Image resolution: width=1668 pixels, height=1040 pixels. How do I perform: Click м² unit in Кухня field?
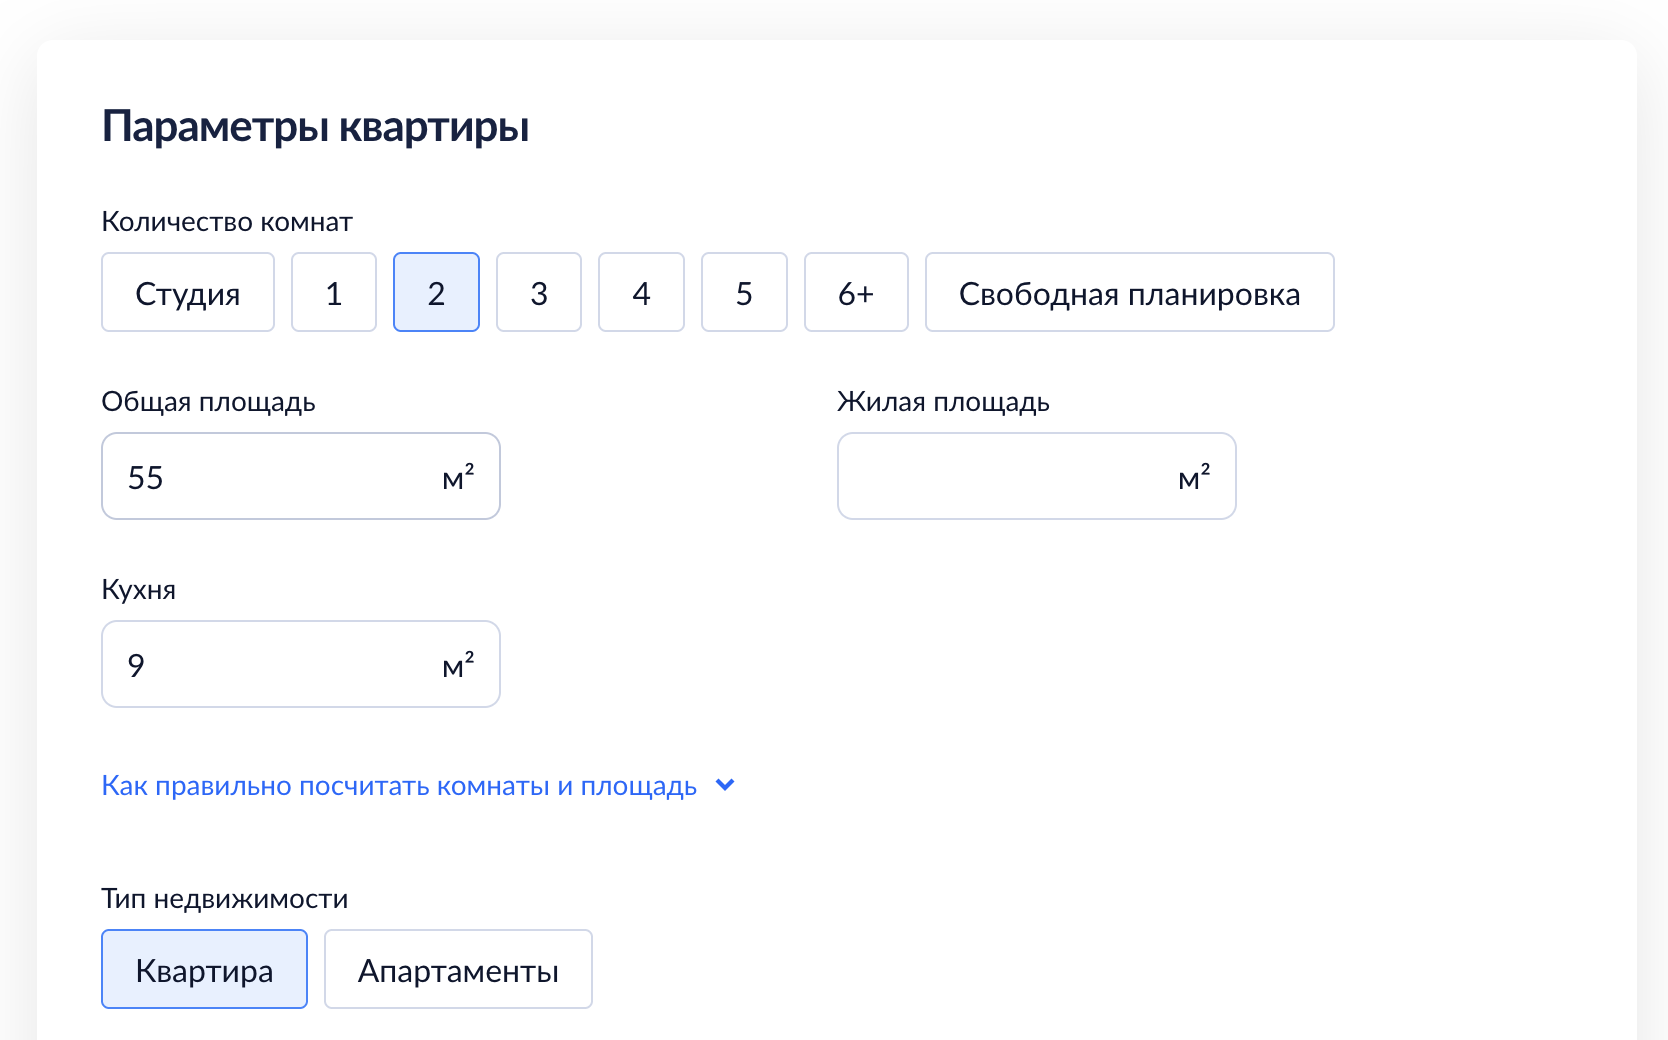click(x=458, y=666)
